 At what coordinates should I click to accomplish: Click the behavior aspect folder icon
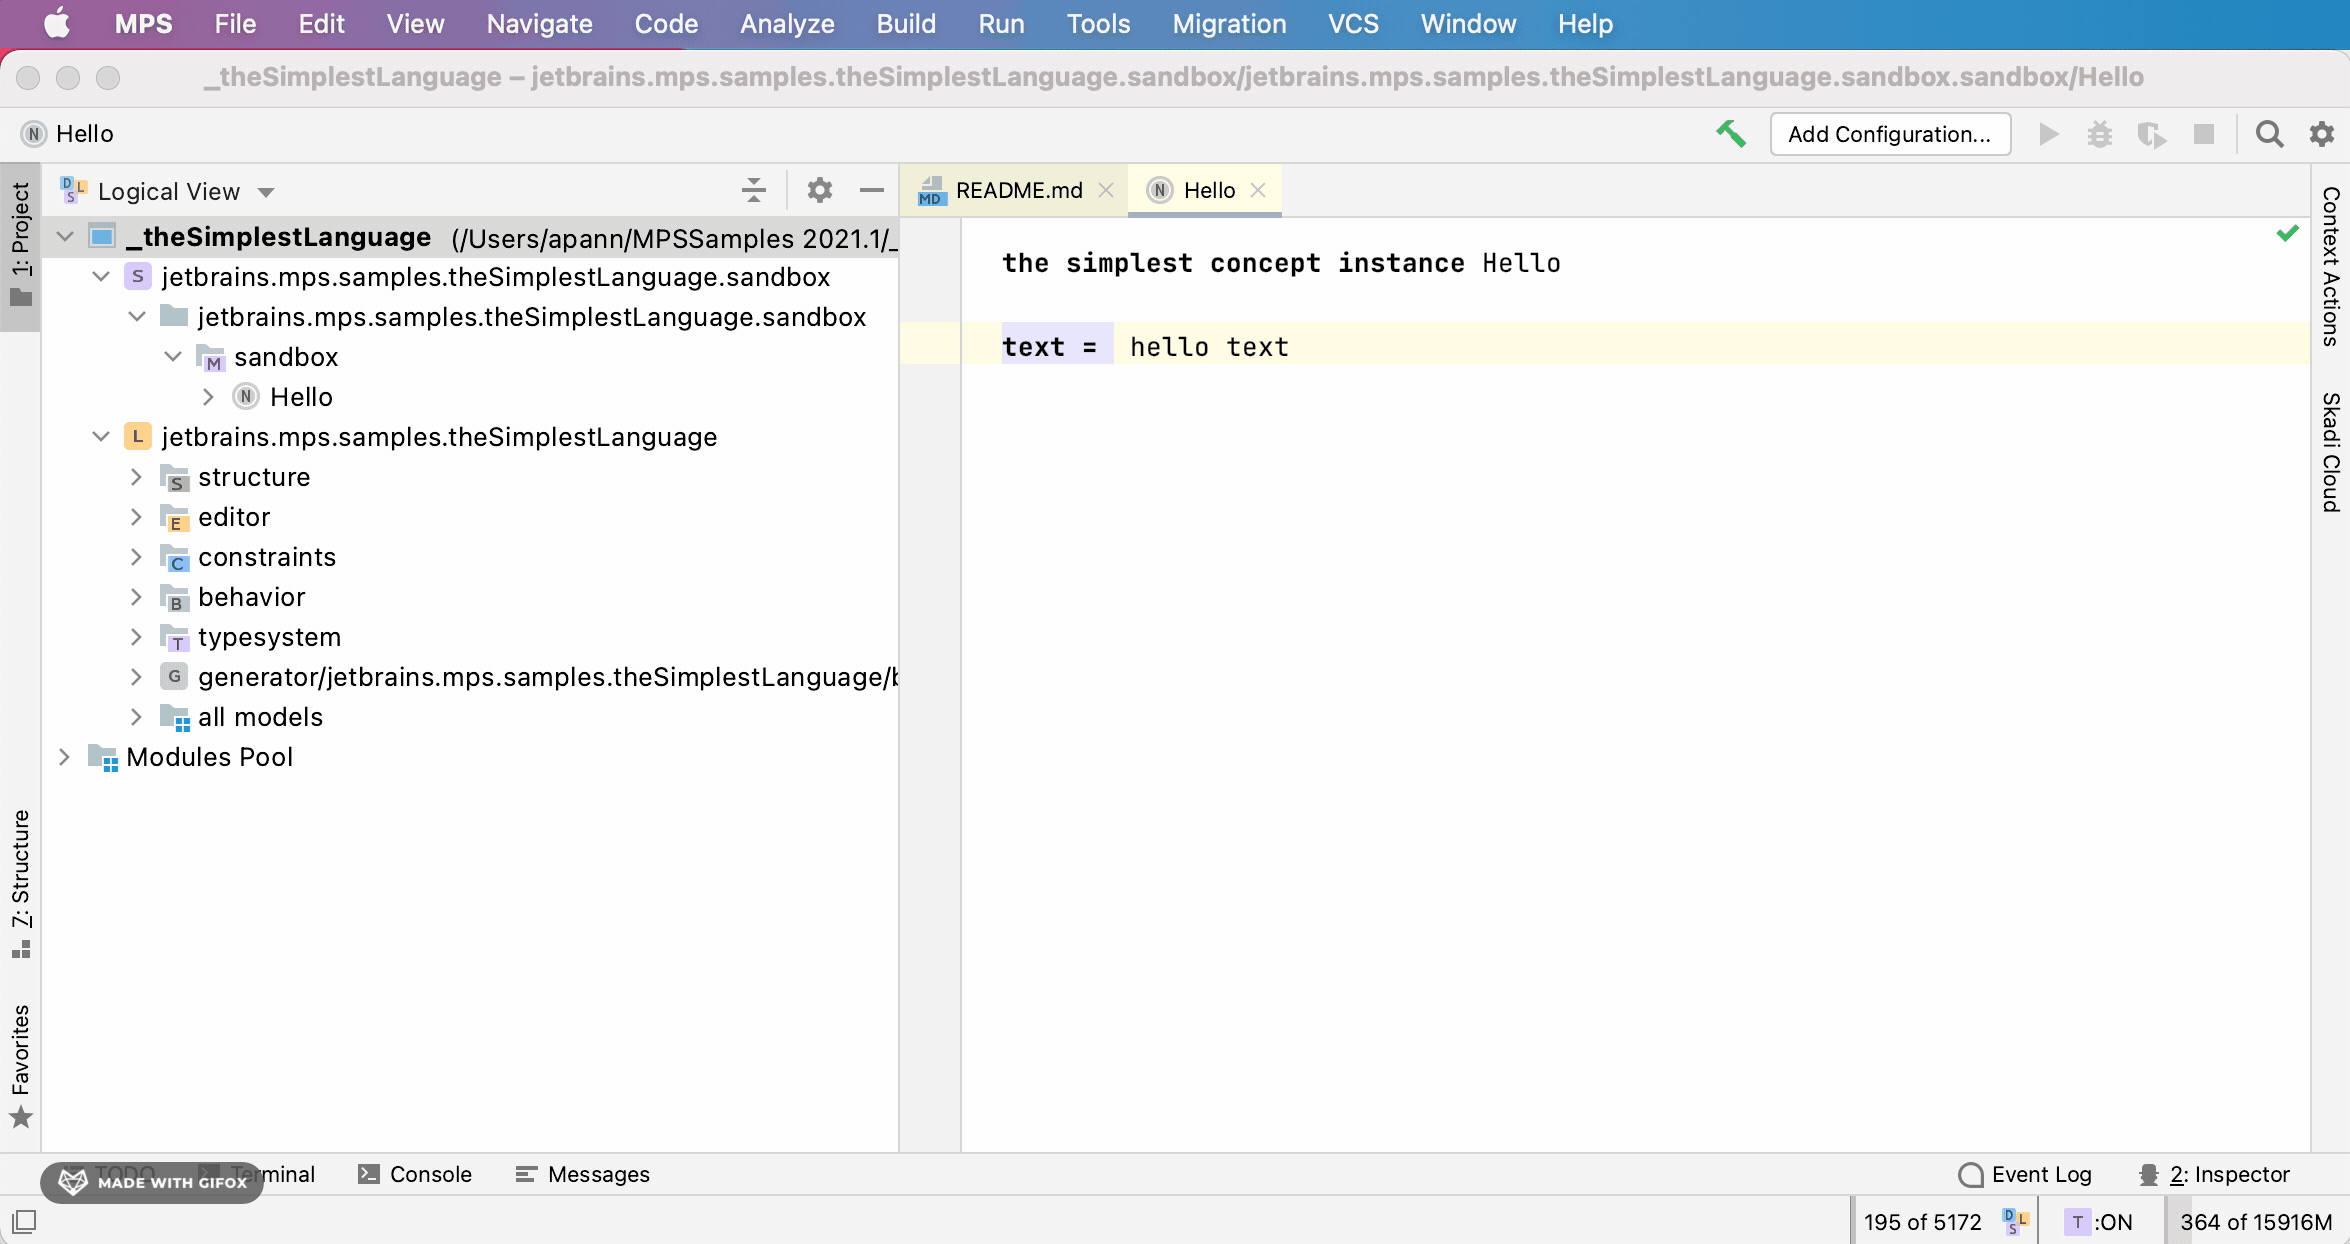pyautogui.click(x=174, y=597)
